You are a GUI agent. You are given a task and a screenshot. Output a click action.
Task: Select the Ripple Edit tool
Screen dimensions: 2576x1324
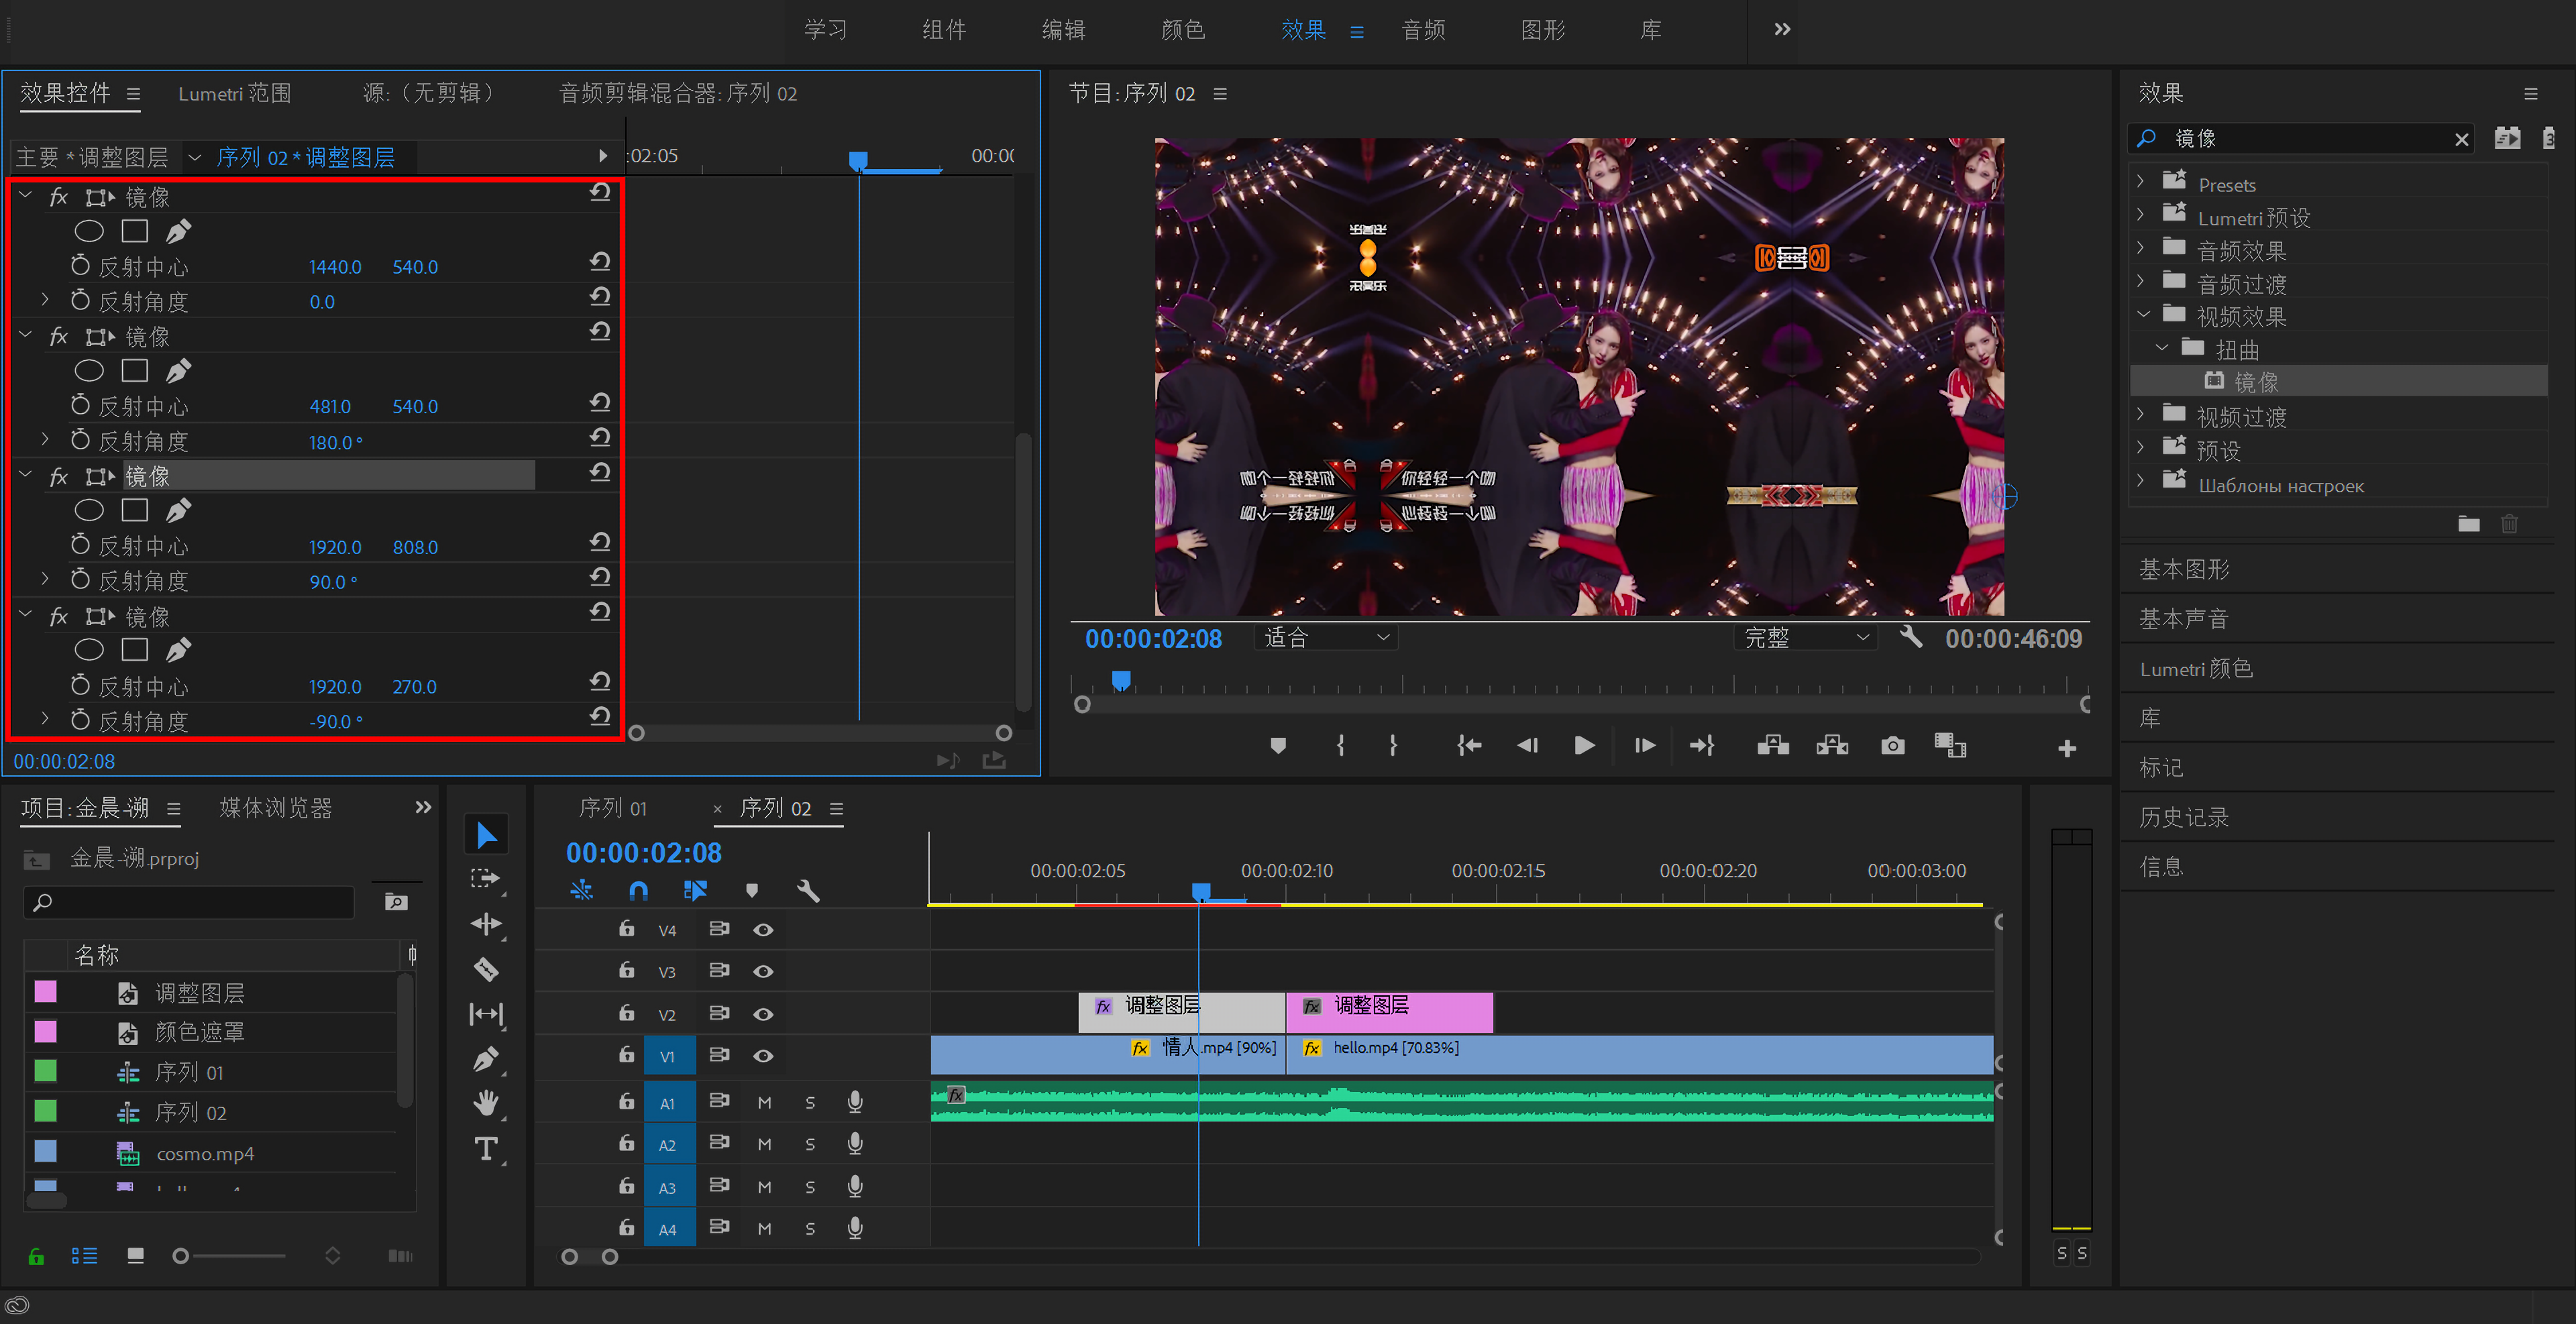point(486,924)
